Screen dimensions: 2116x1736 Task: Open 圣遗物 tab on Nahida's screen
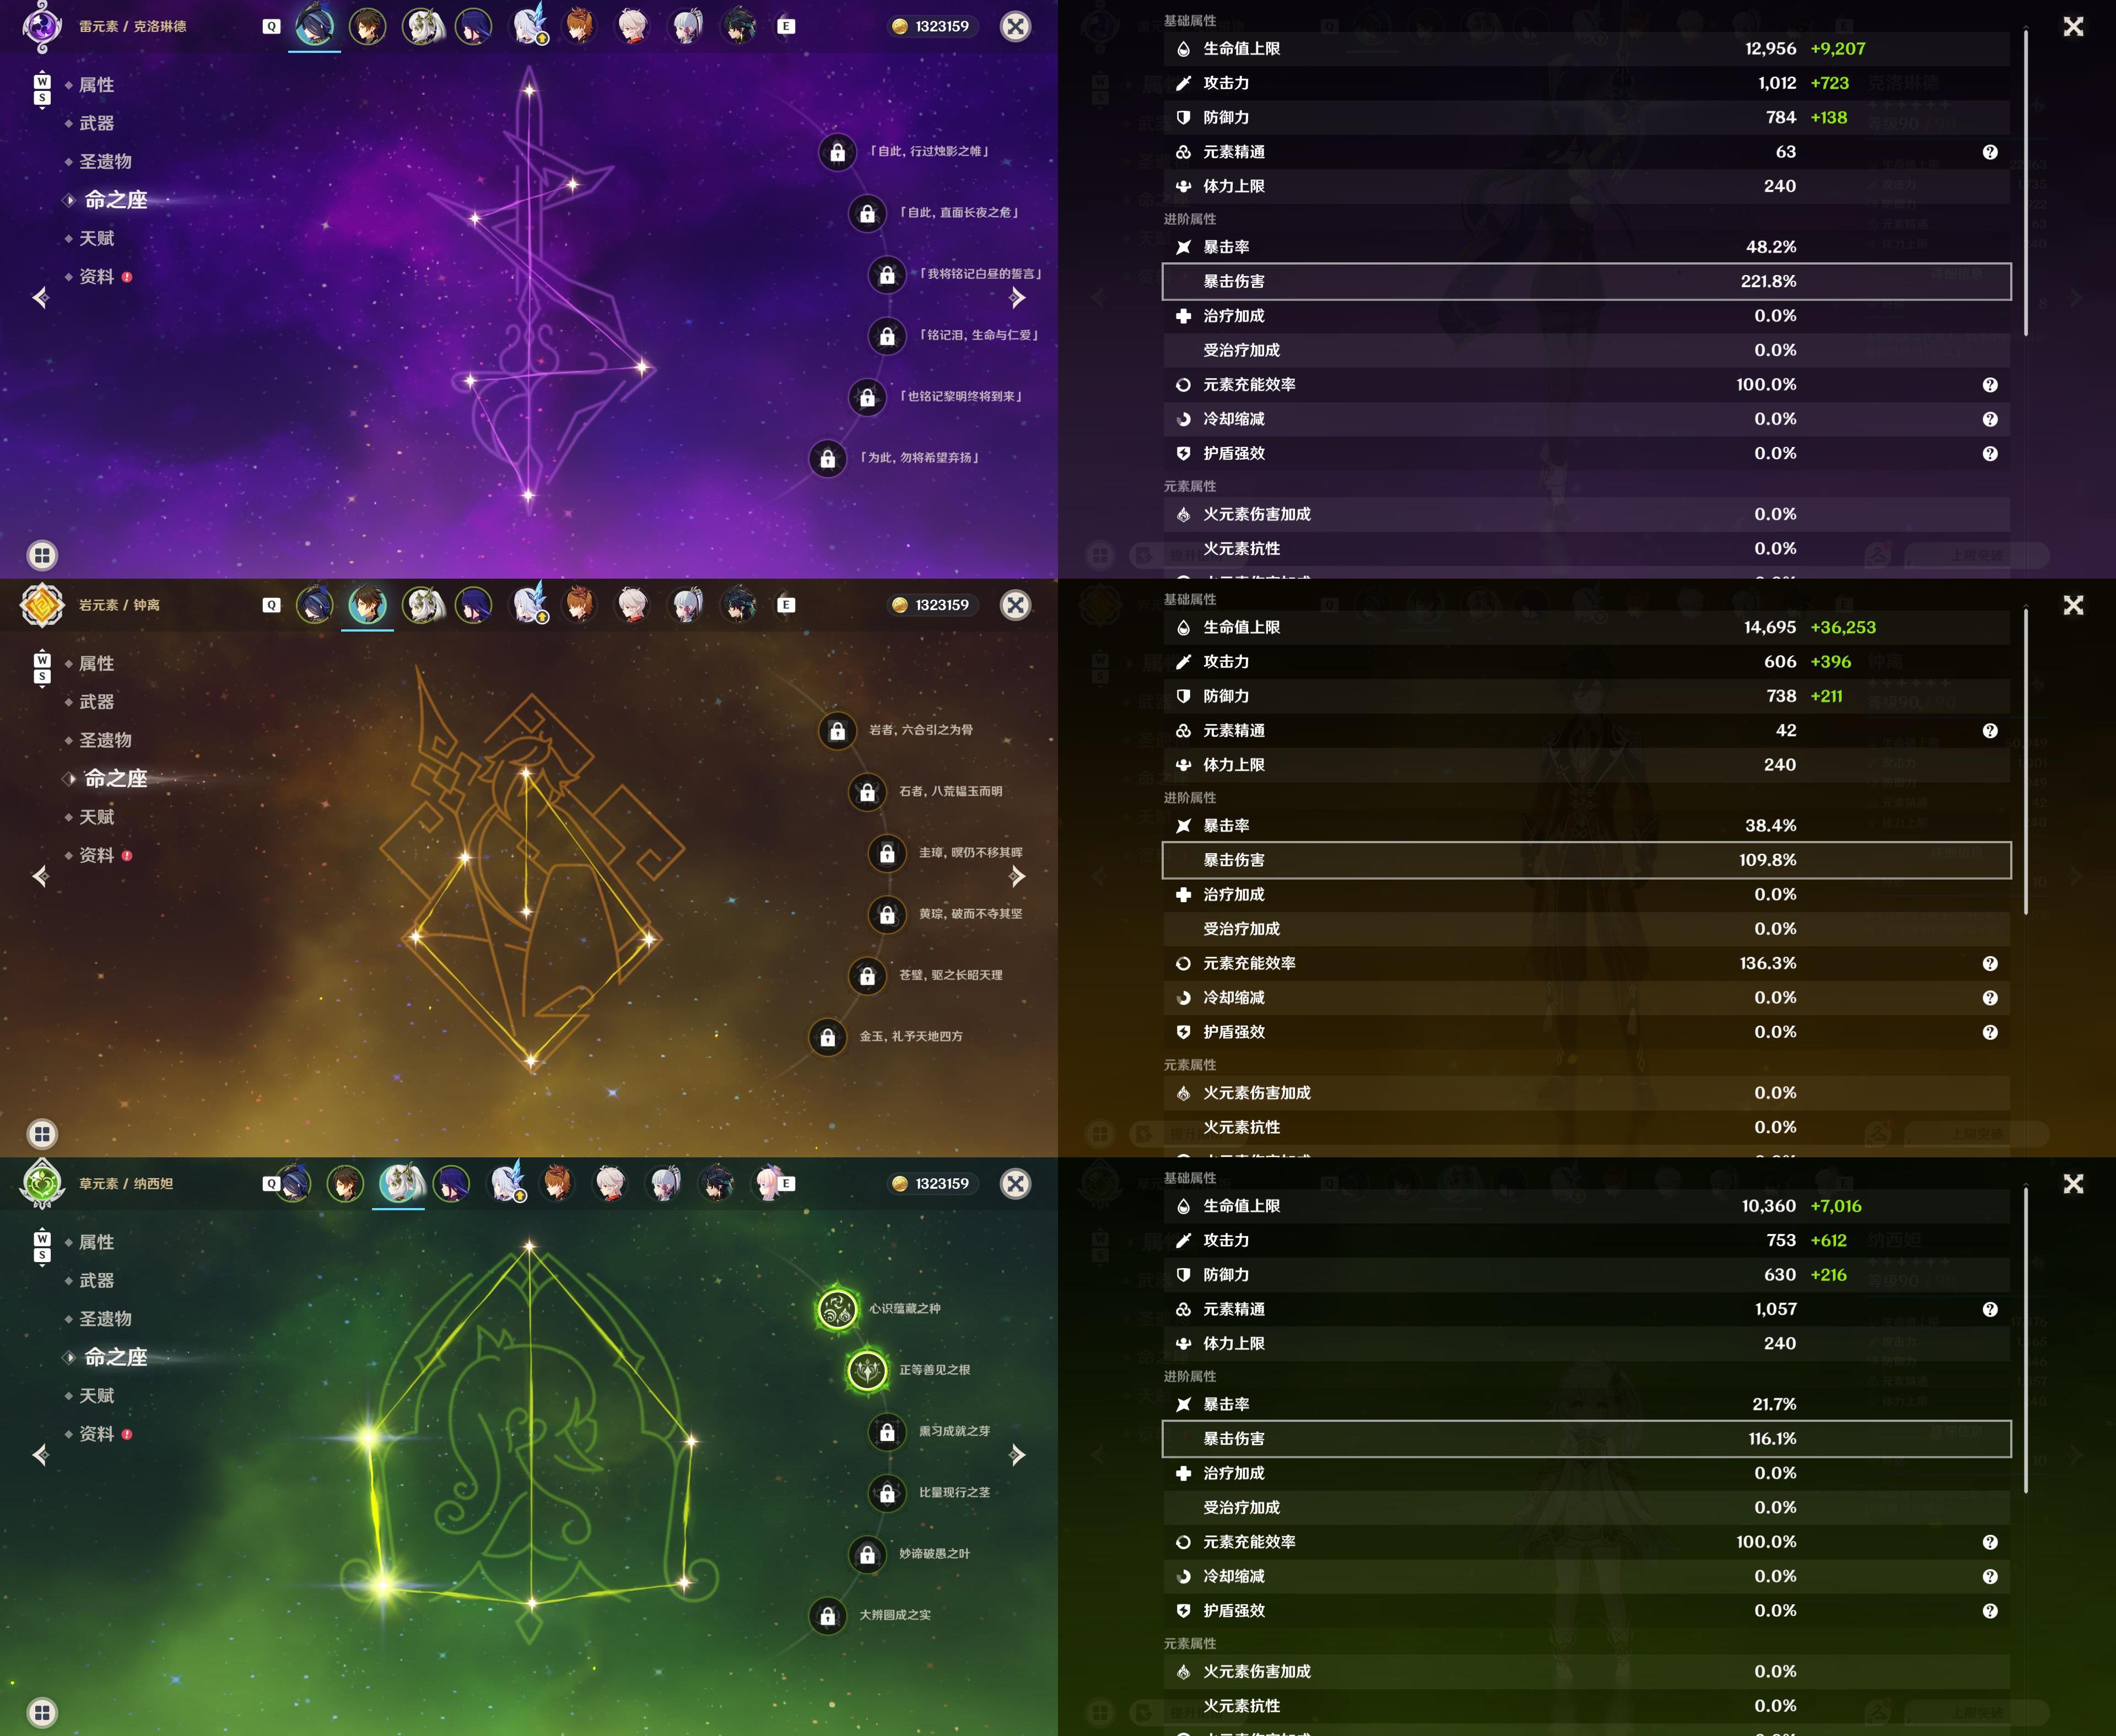(105, 1319)
